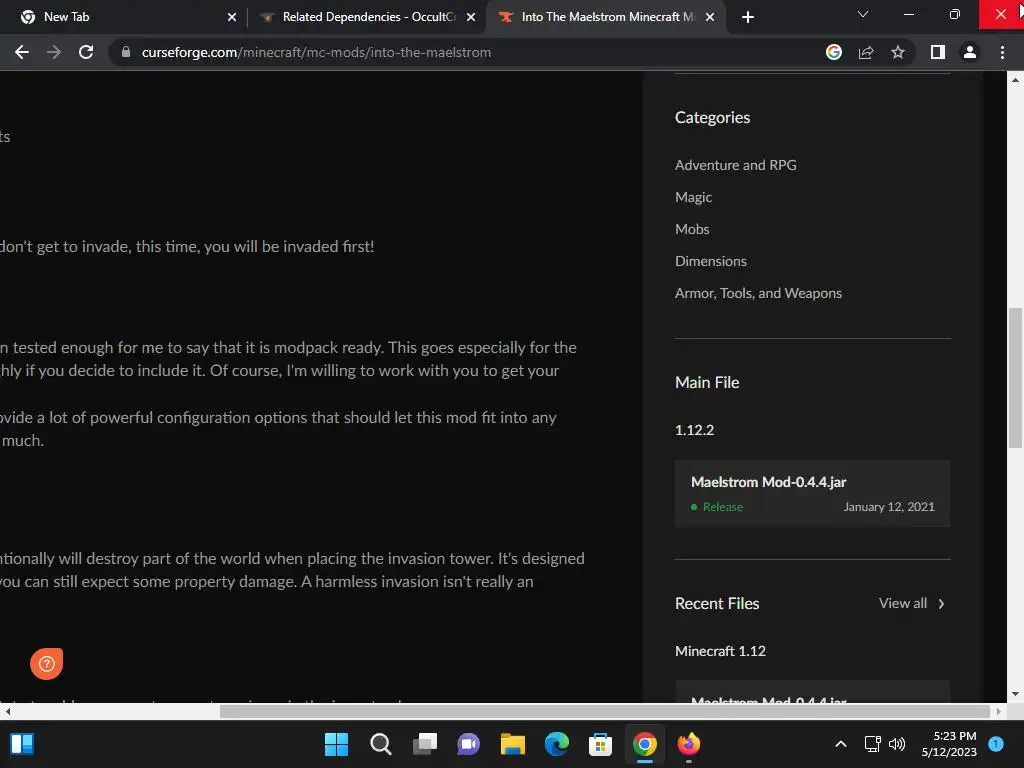Click the chevron next to View all
Viewport: 1024px width, 768px height.
point(941,604)
